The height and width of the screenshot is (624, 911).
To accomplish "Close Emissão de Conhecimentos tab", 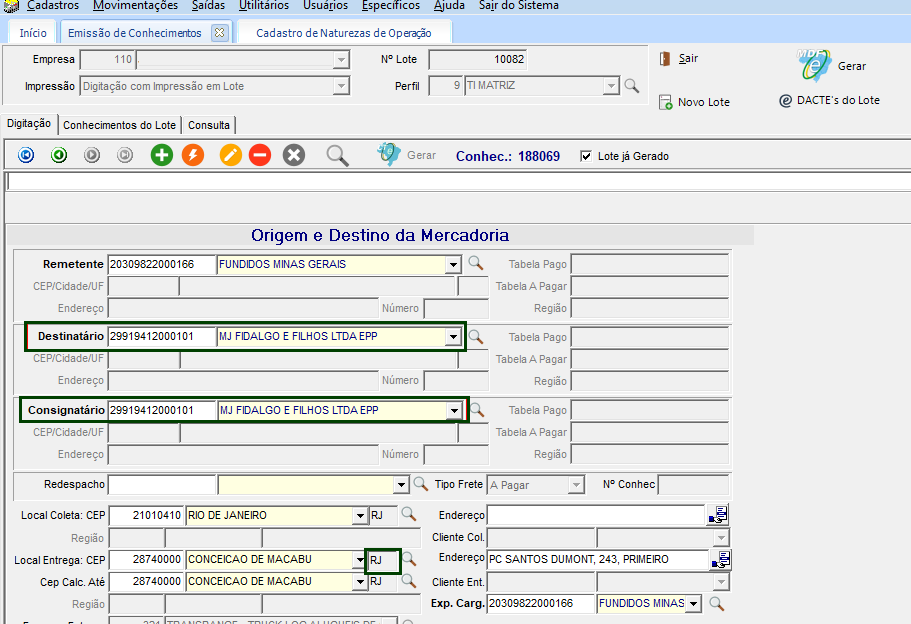I will point(220,33).
